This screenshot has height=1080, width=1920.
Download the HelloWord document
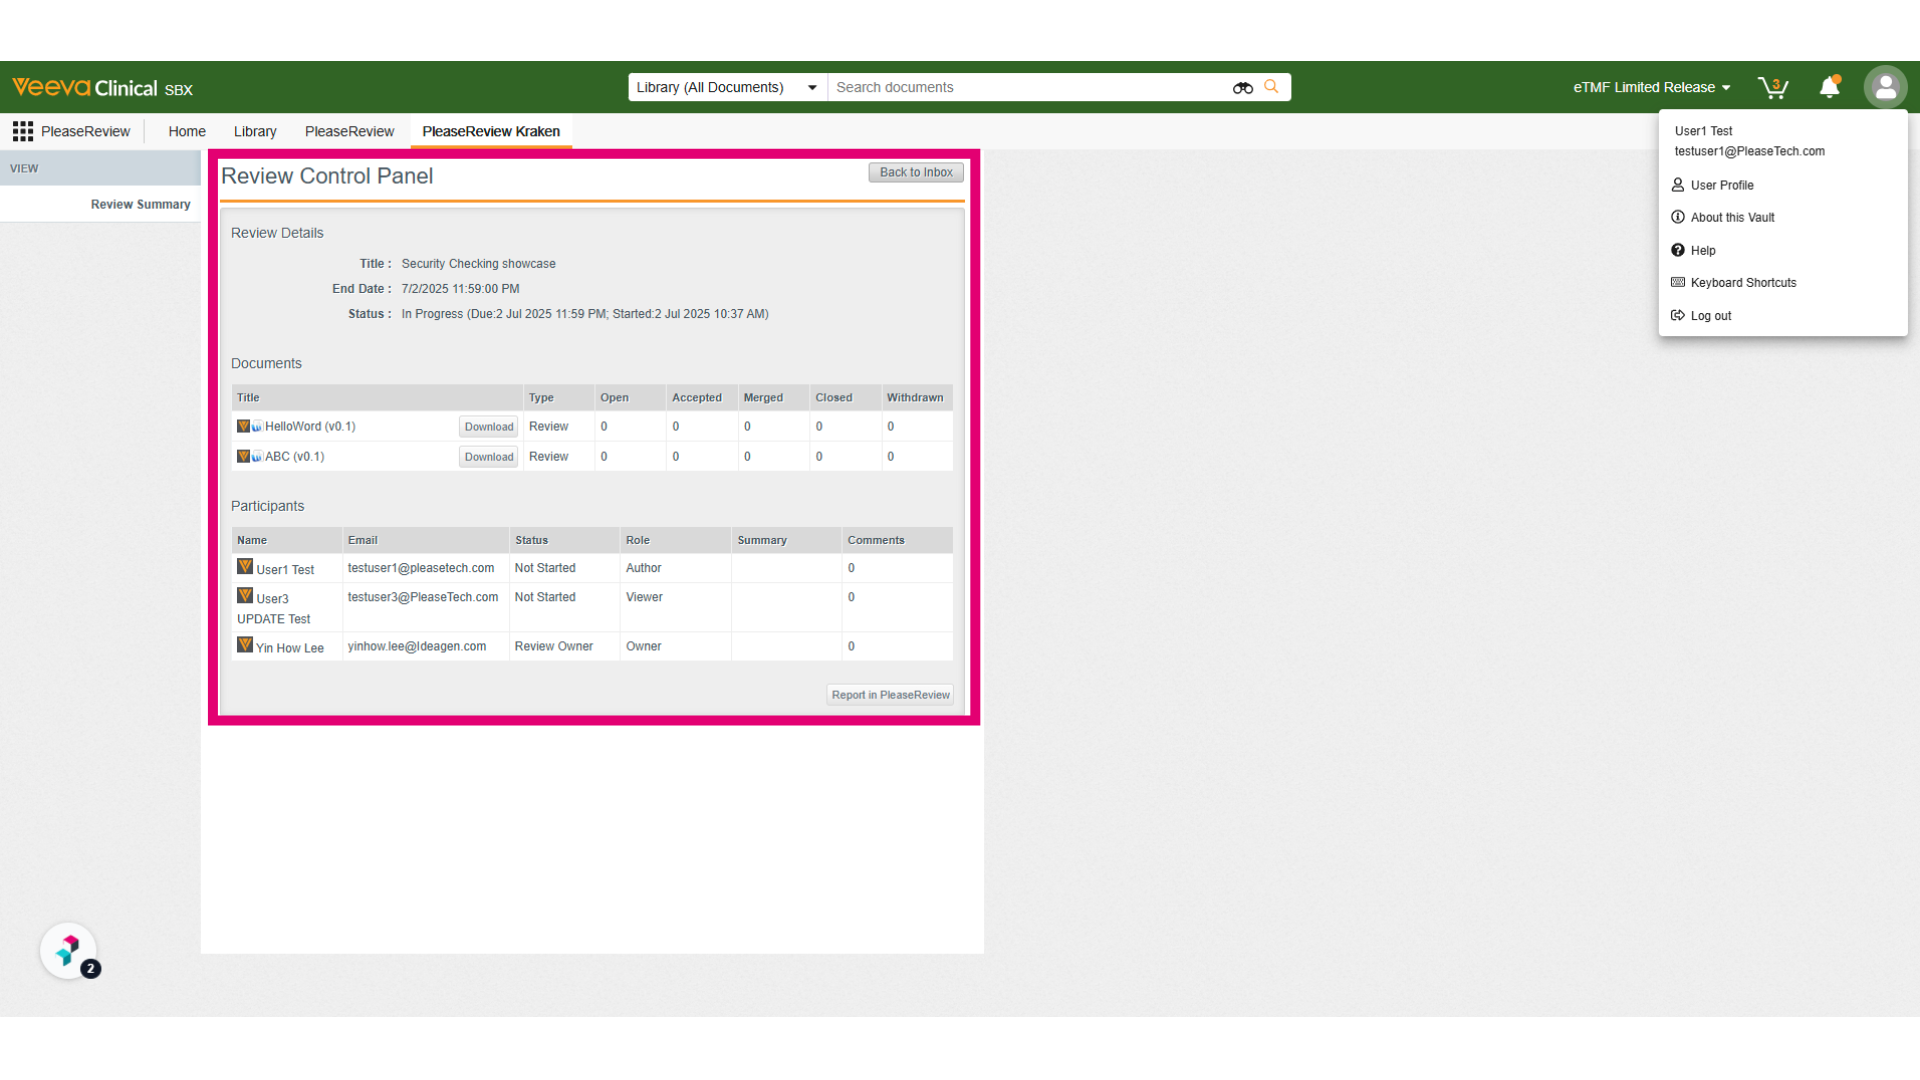[x=489, y=427]
